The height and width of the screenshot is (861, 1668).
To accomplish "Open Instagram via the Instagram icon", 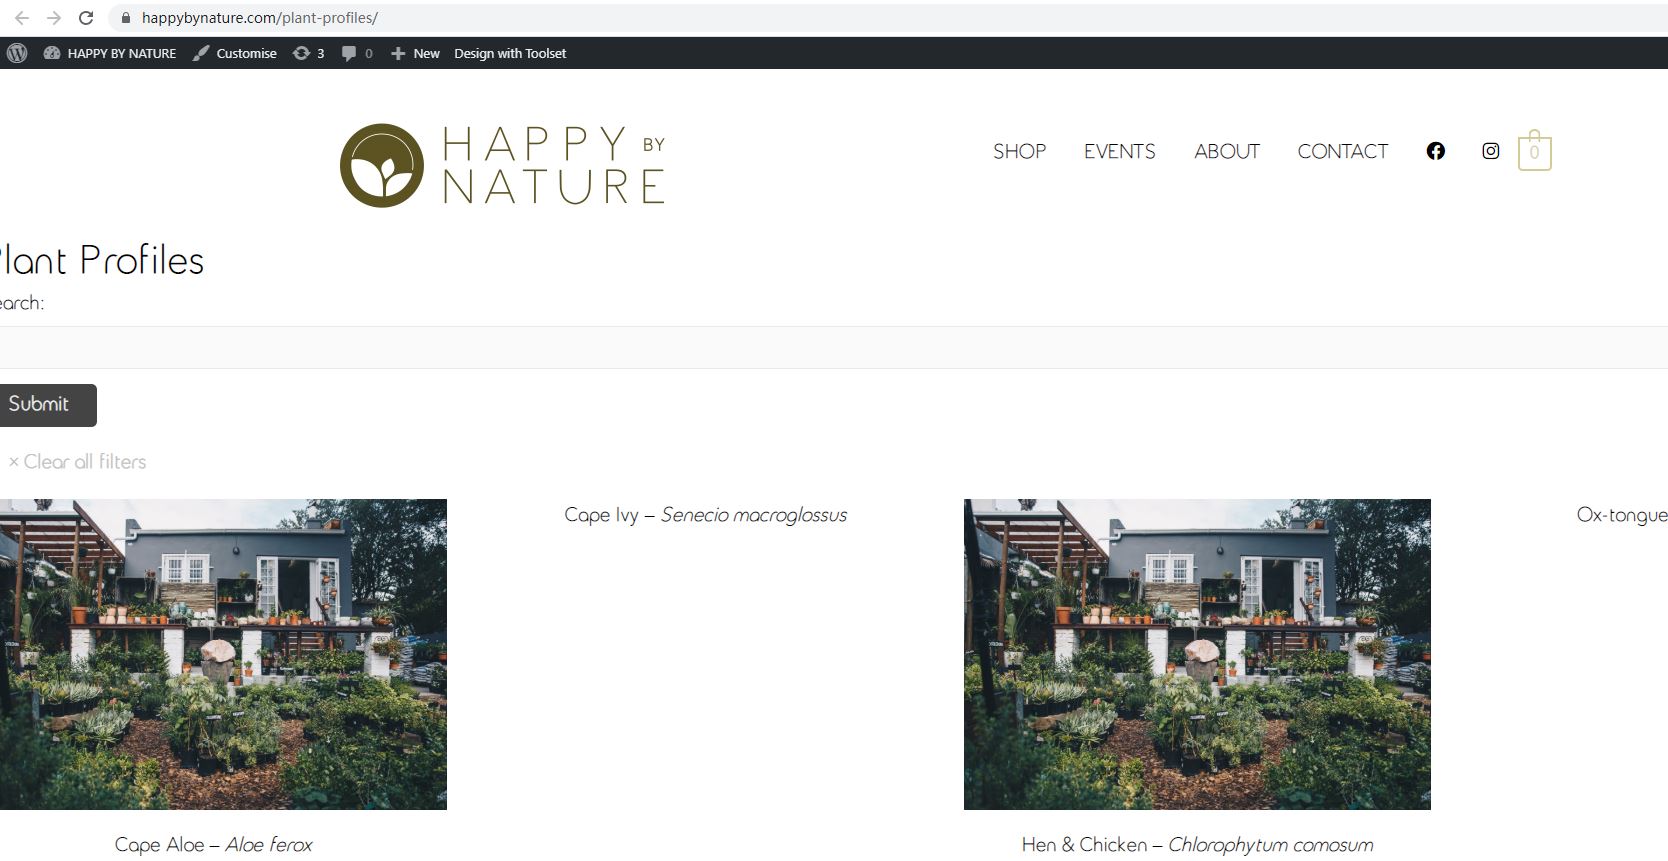I will coord(1490,151).
